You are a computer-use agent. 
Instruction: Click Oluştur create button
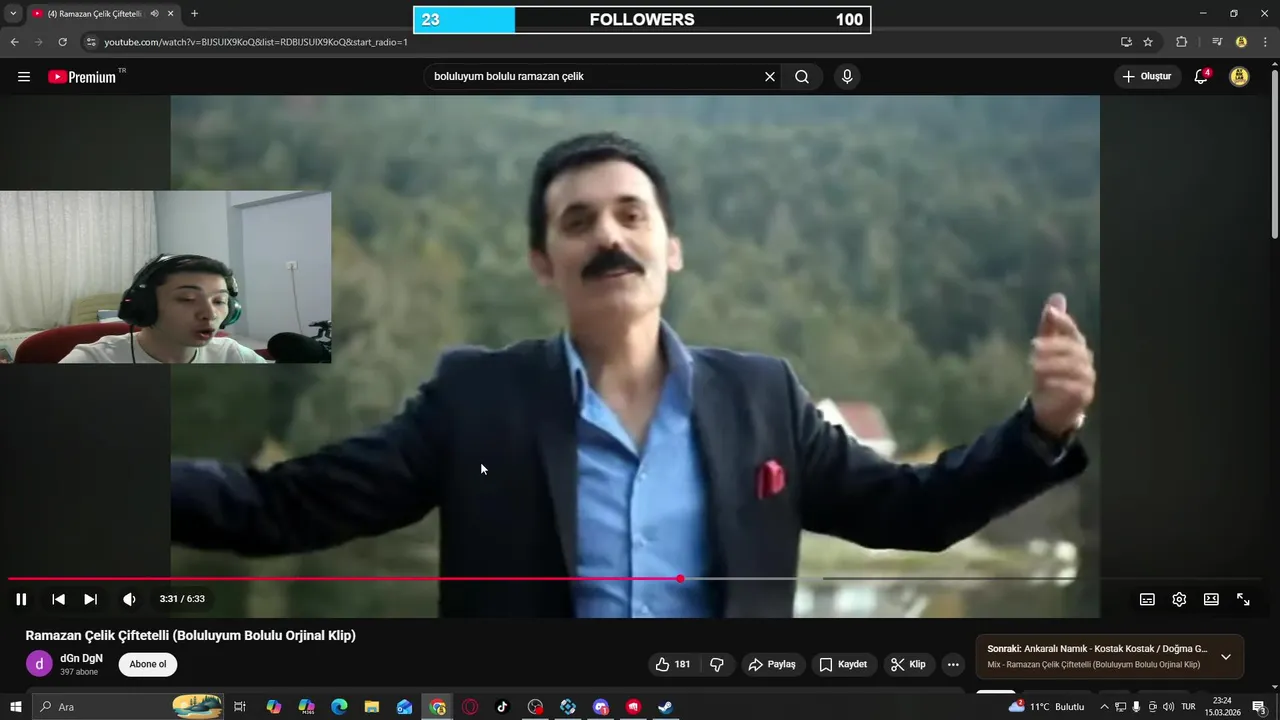point(1147,77)
